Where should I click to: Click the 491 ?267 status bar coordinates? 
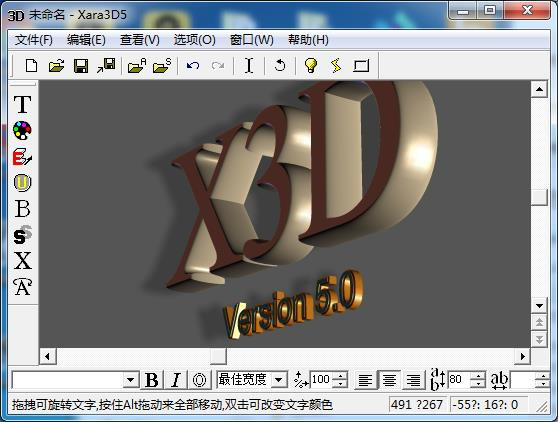[x=416, y=405]
